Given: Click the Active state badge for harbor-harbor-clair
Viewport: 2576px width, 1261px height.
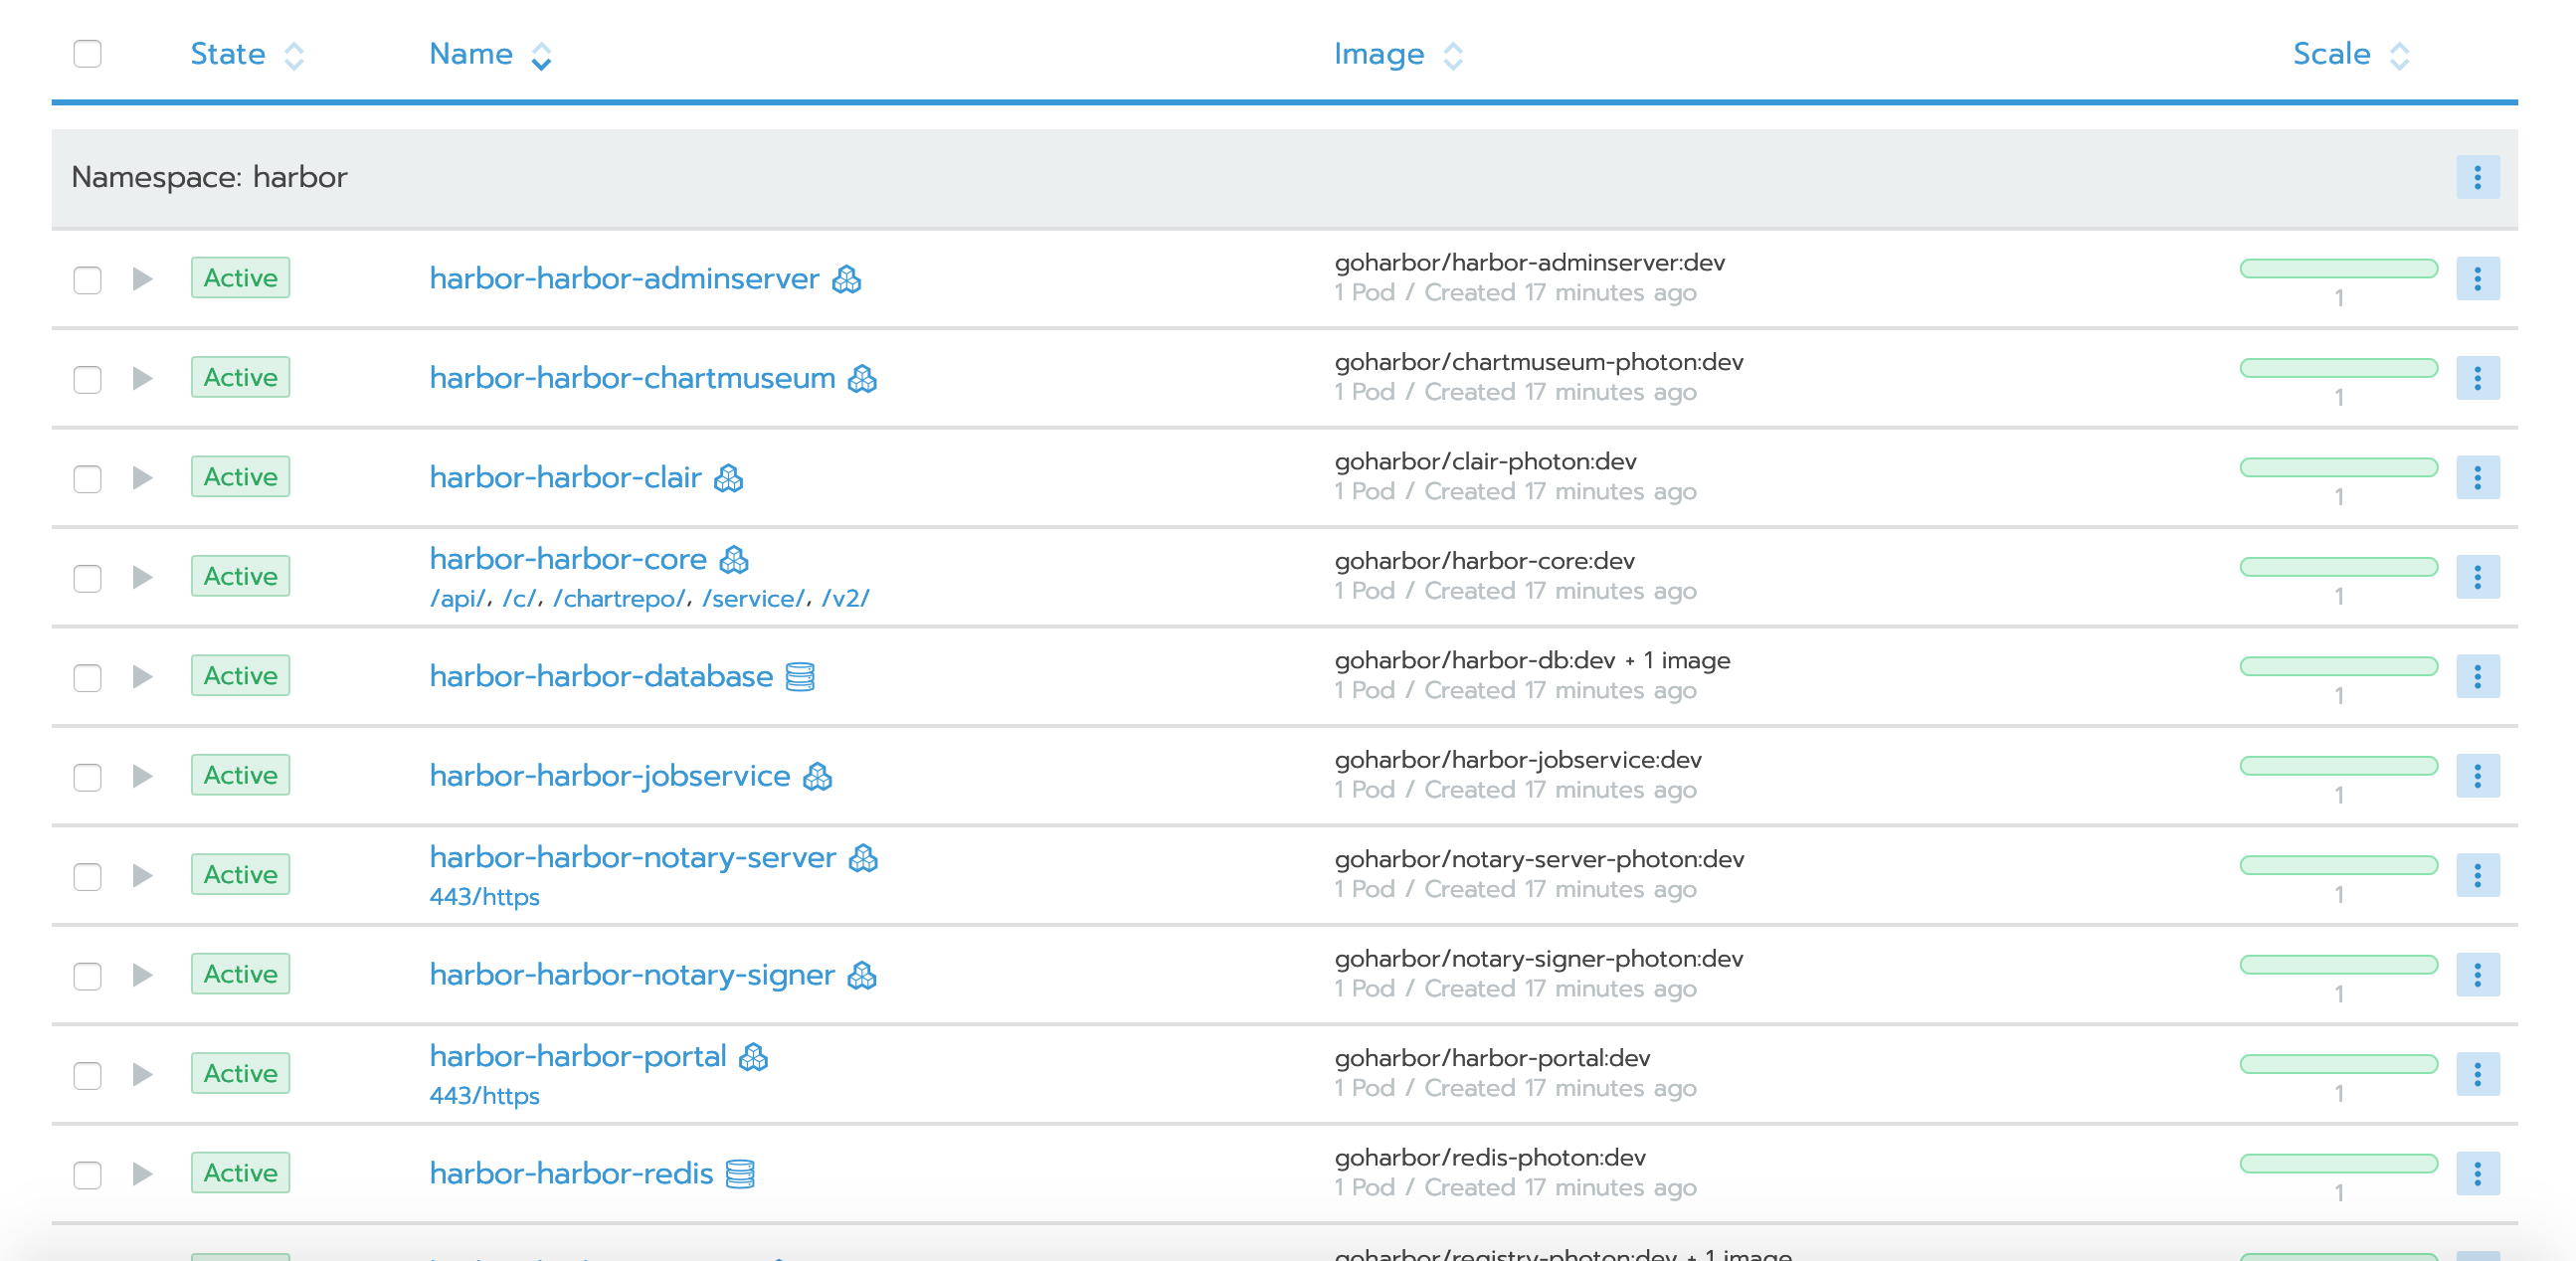Looking at the screenshot, I should pos(240,477).
